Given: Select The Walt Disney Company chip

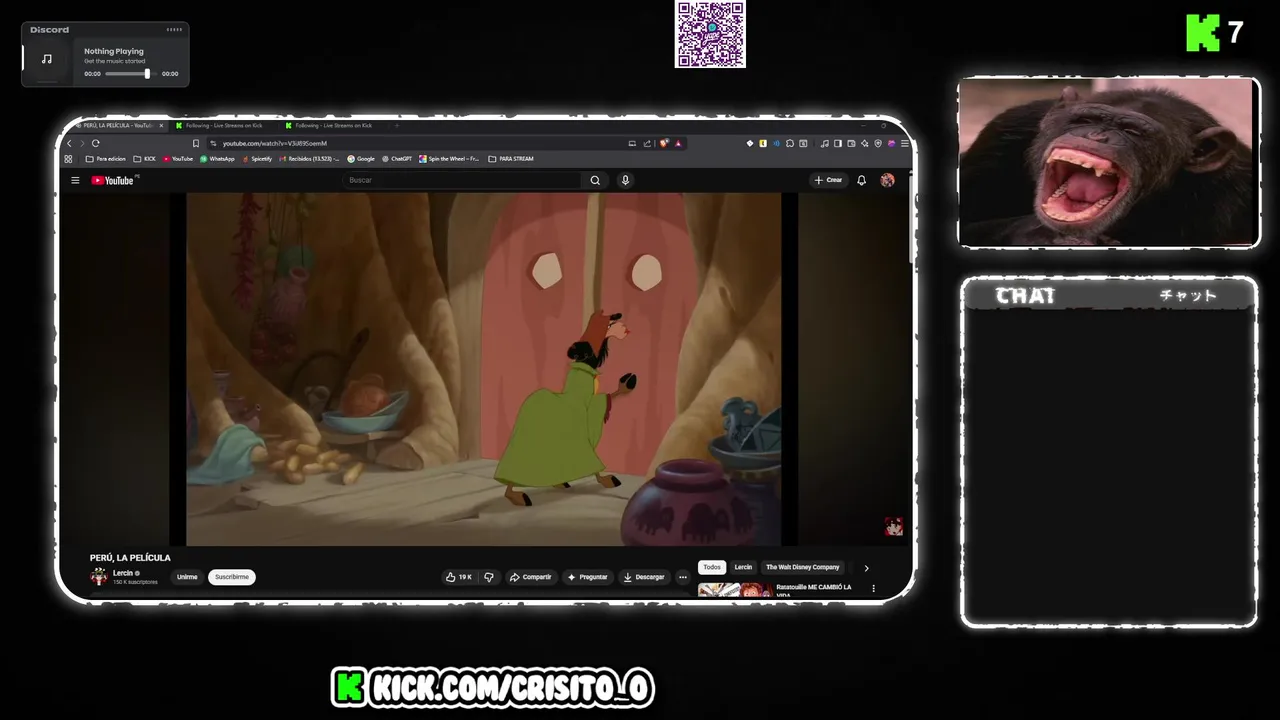Looking at the screenshot, I should click(x=803, y=567).
